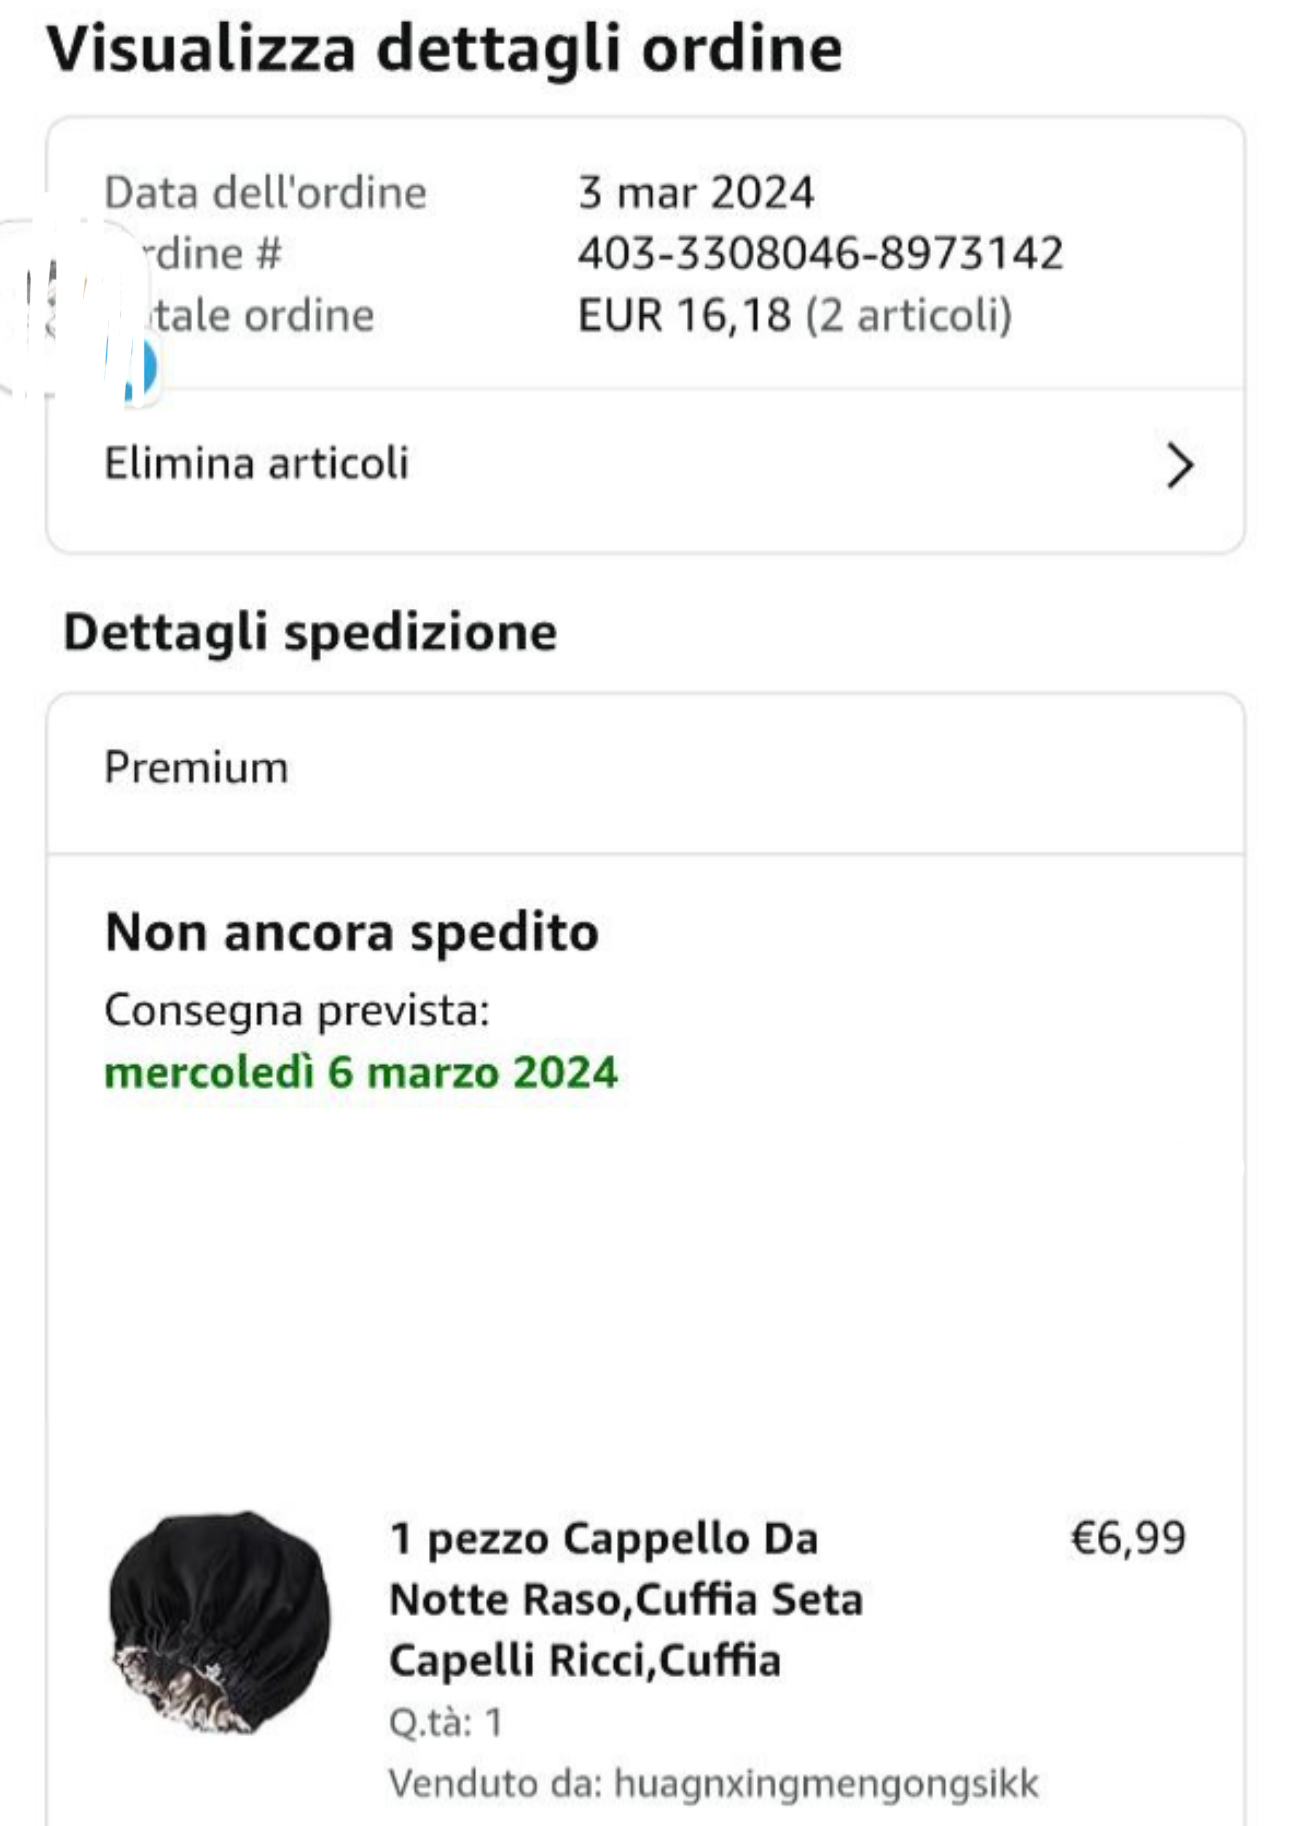Click the order date 3 mar 2024
The height and width of the screenshot is (1826, 1290).
click(696, 192)
